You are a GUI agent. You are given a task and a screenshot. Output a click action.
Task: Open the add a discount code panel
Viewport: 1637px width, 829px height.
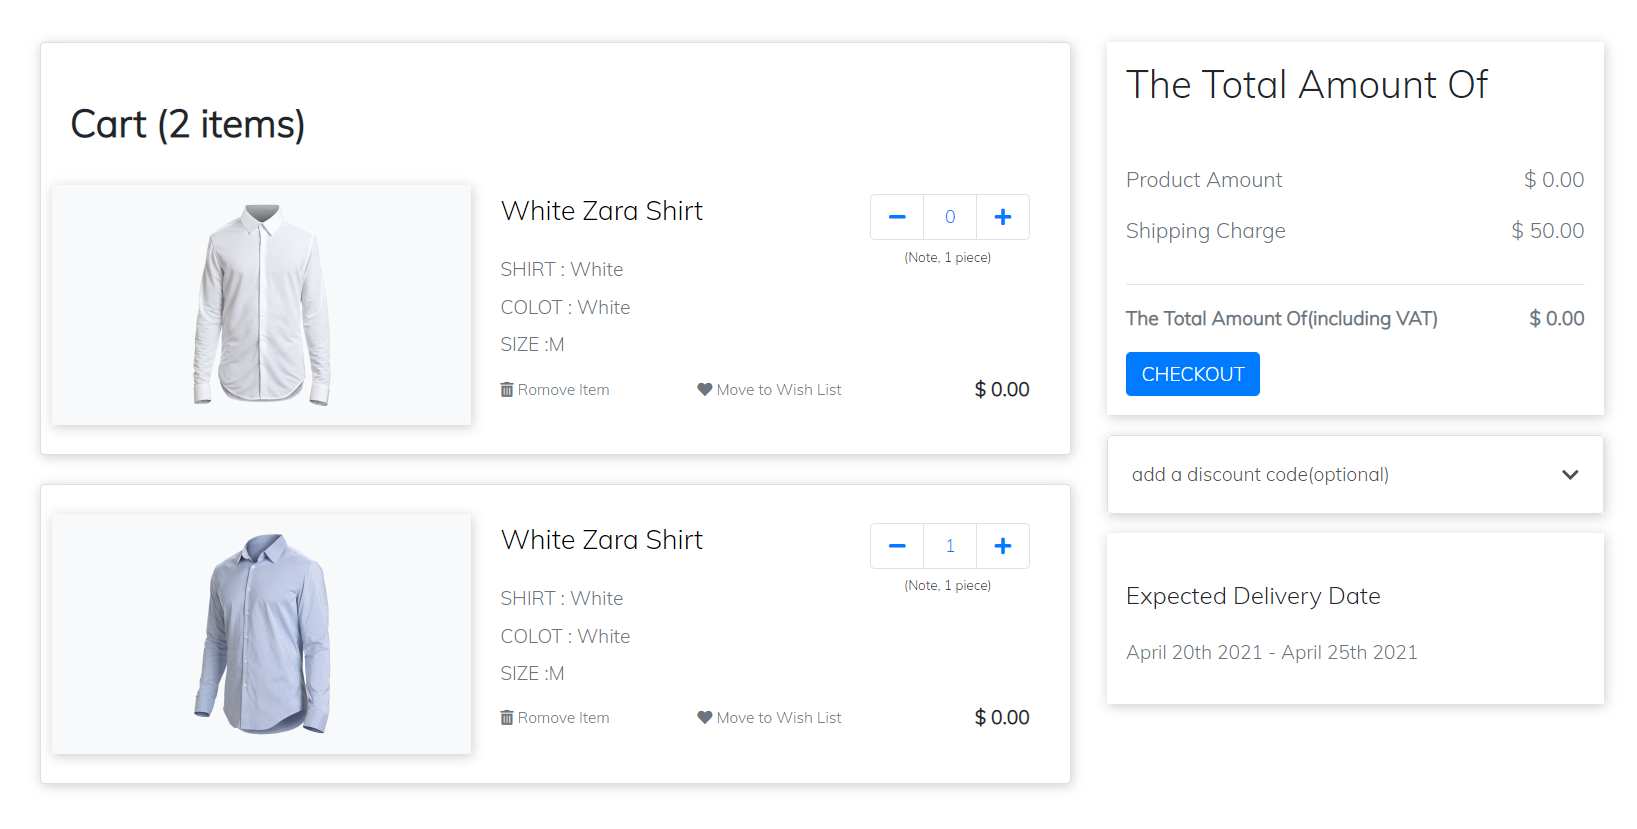pyautogui.click(x=1355, y=475)
